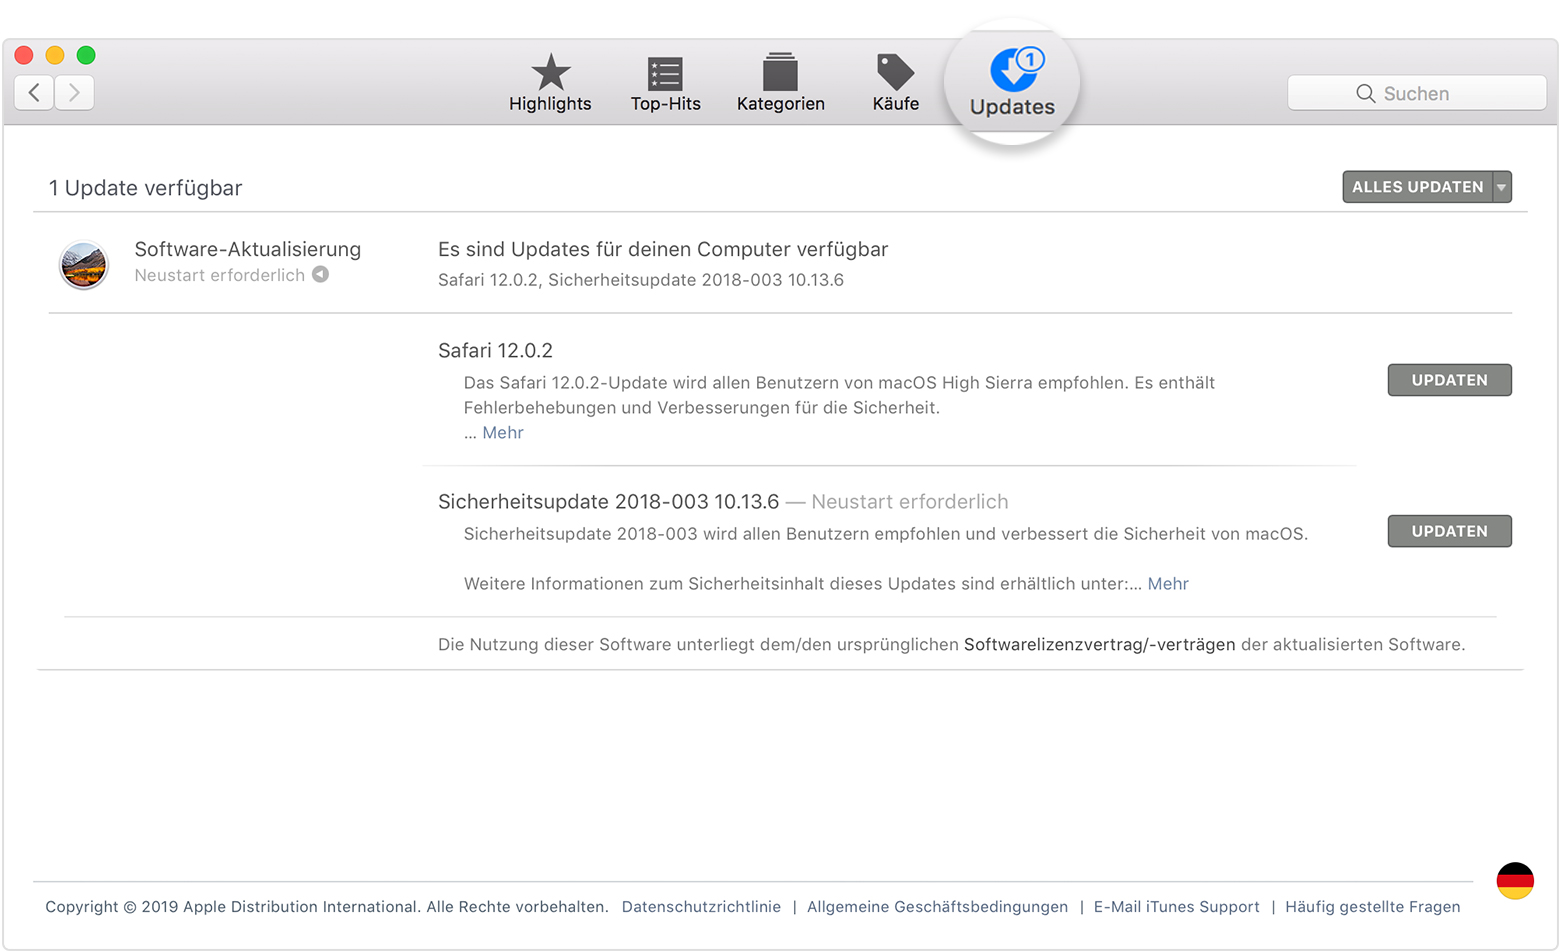Collapse the Neustart erforderlich disclosure arrow
This screenshot has width=1560, height=952.
pyautogui.click(x=320, y=274)
